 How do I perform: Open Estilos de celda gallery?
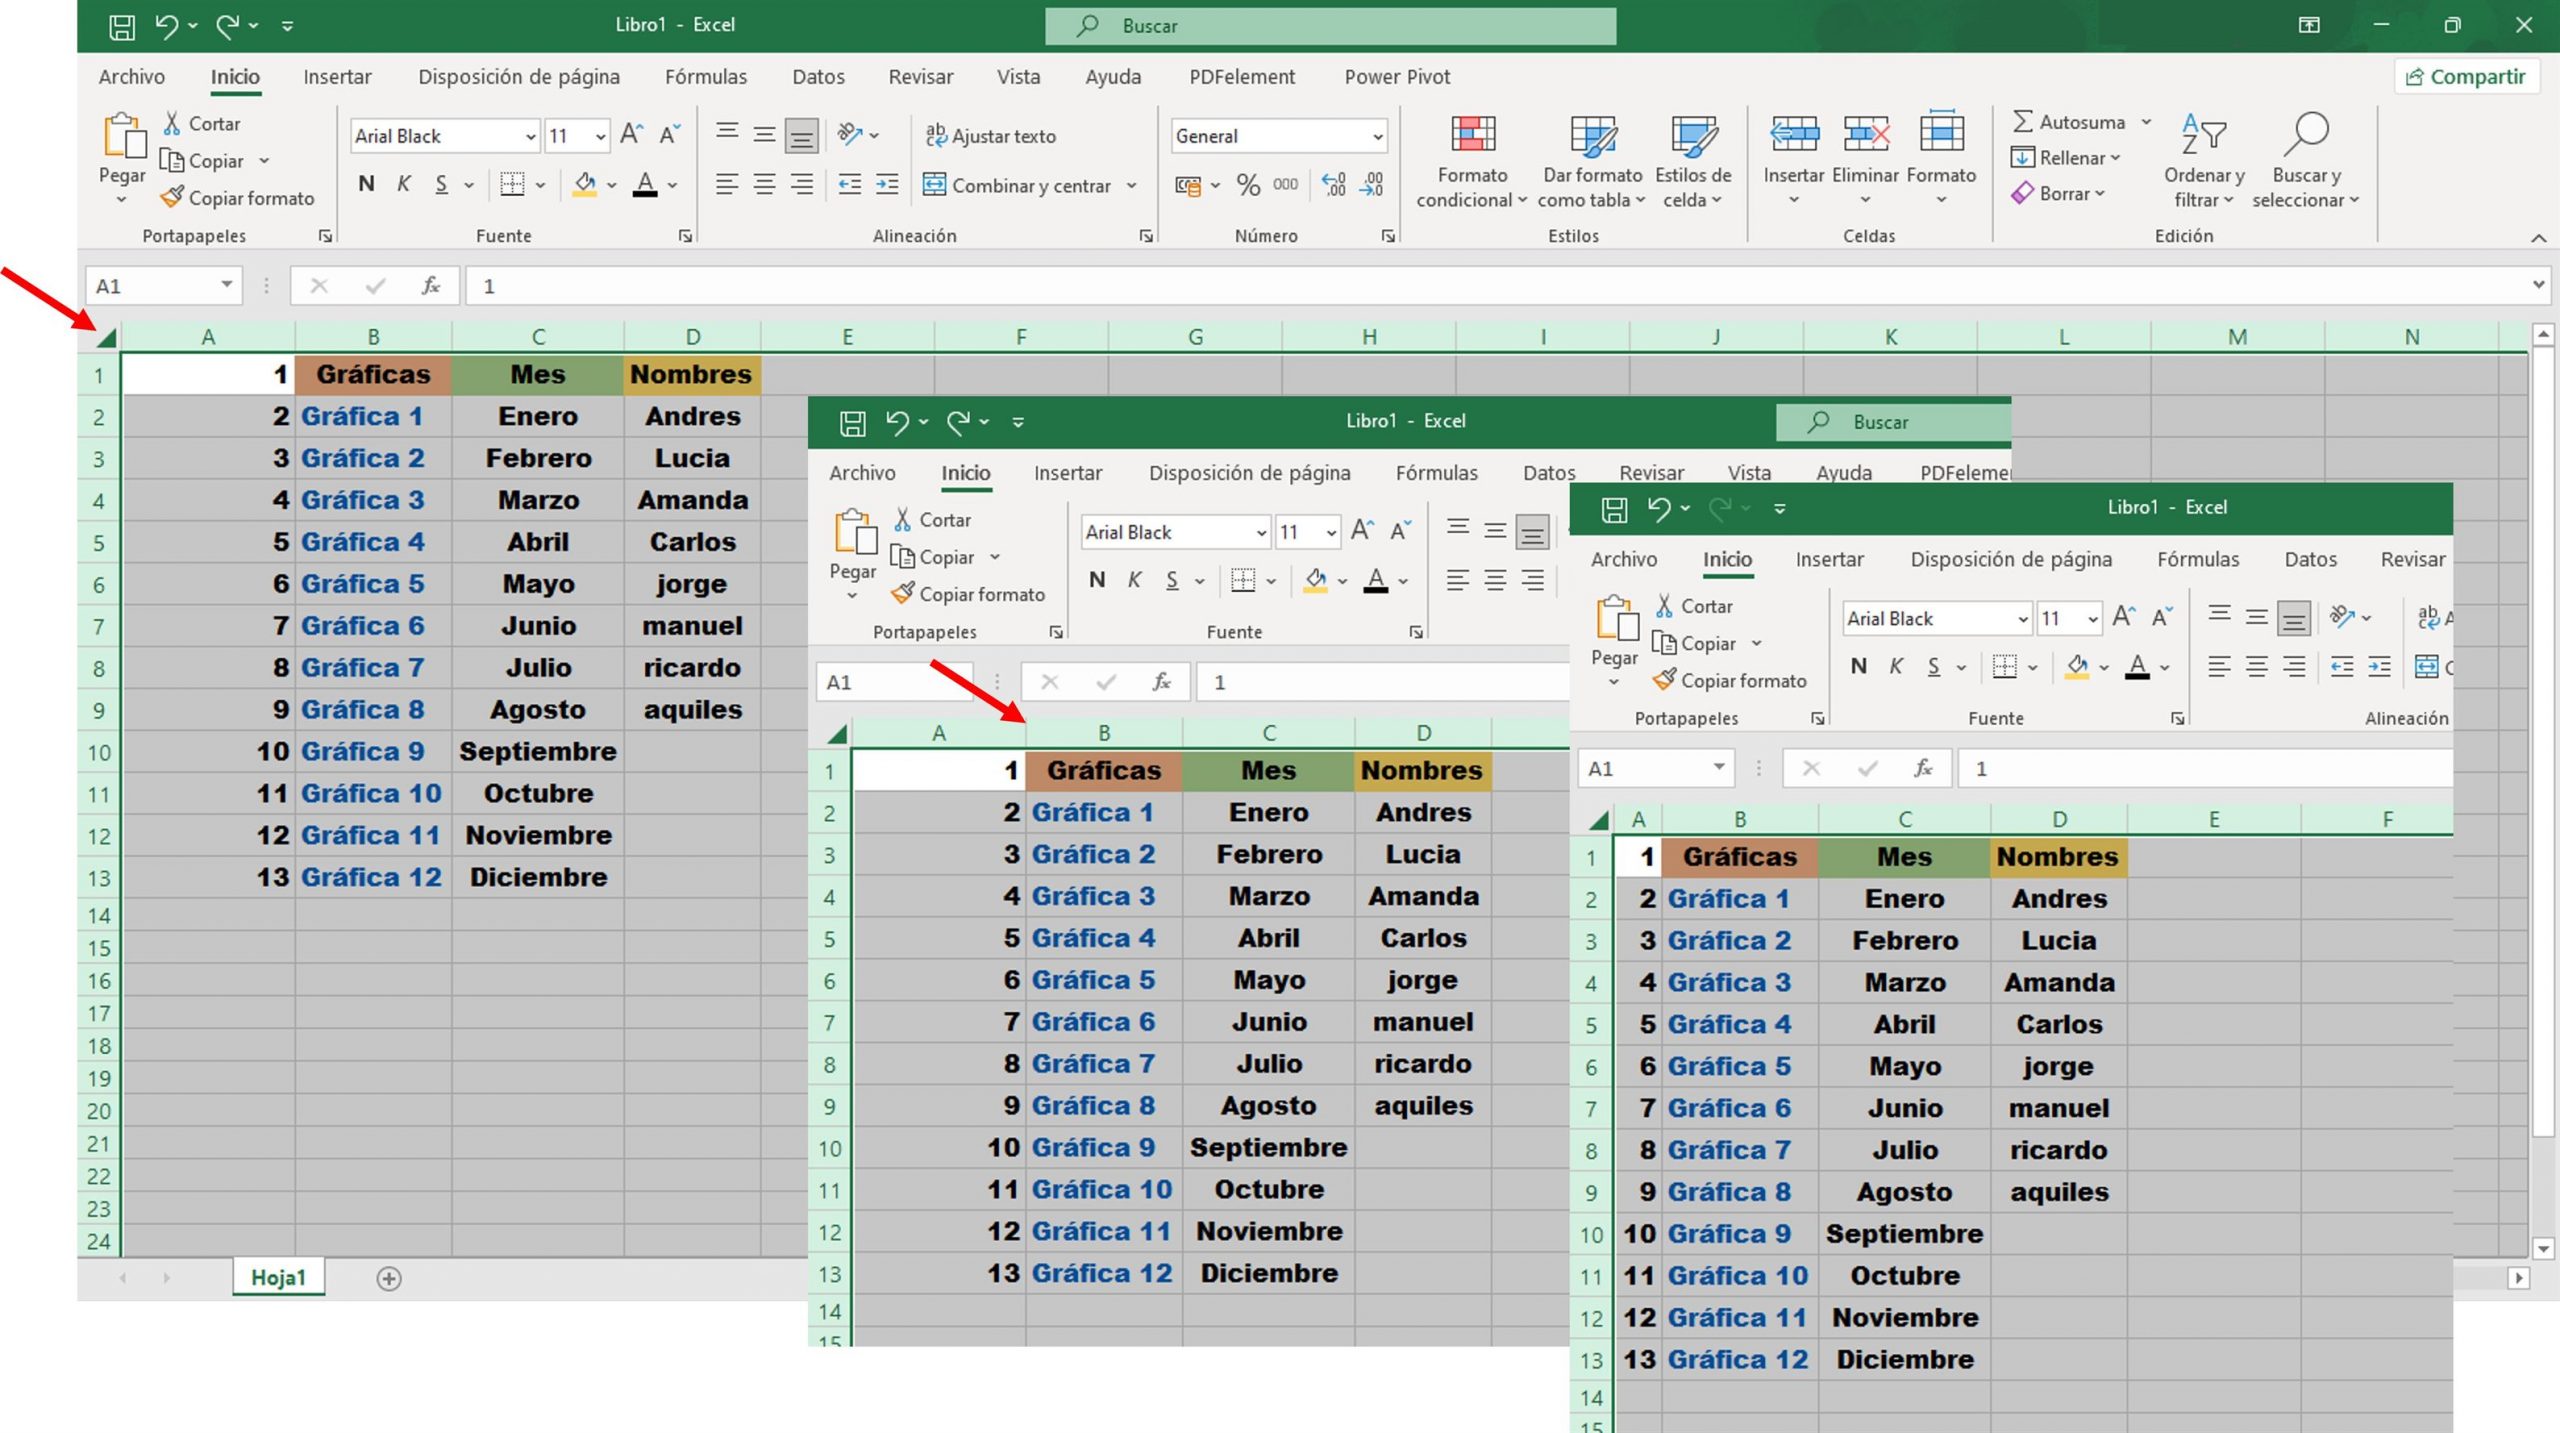[1694, 160]
